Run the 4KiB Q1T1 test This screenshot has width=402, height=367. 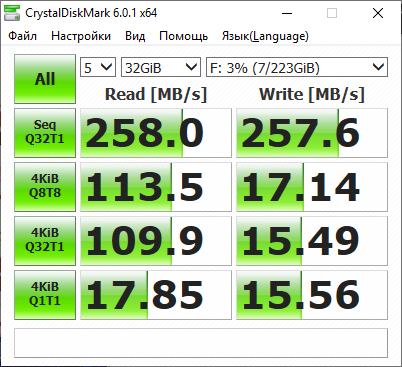(45, 295)
